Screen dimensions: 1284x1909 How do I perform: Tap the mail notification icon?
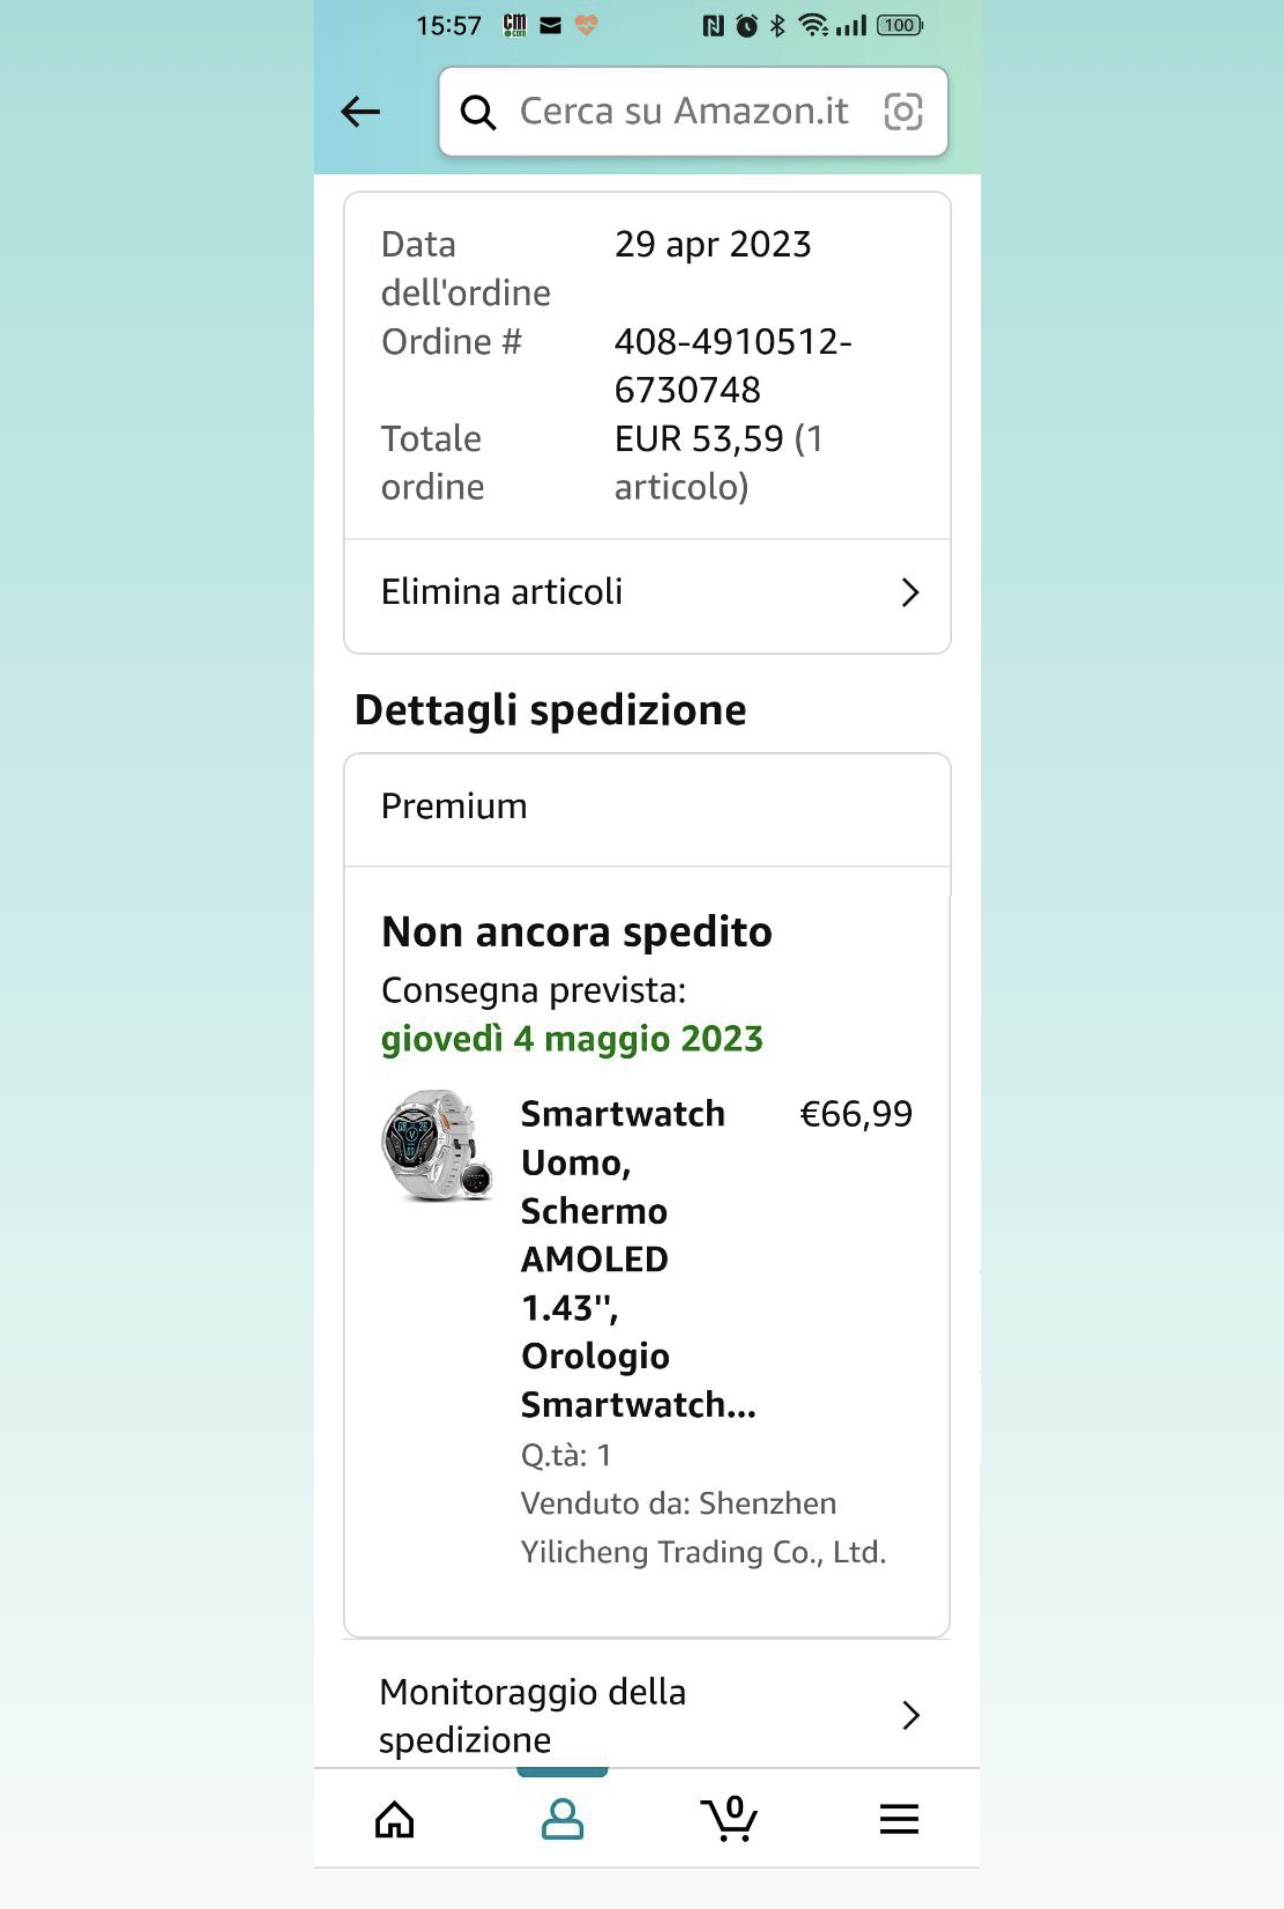pos(550,26)
